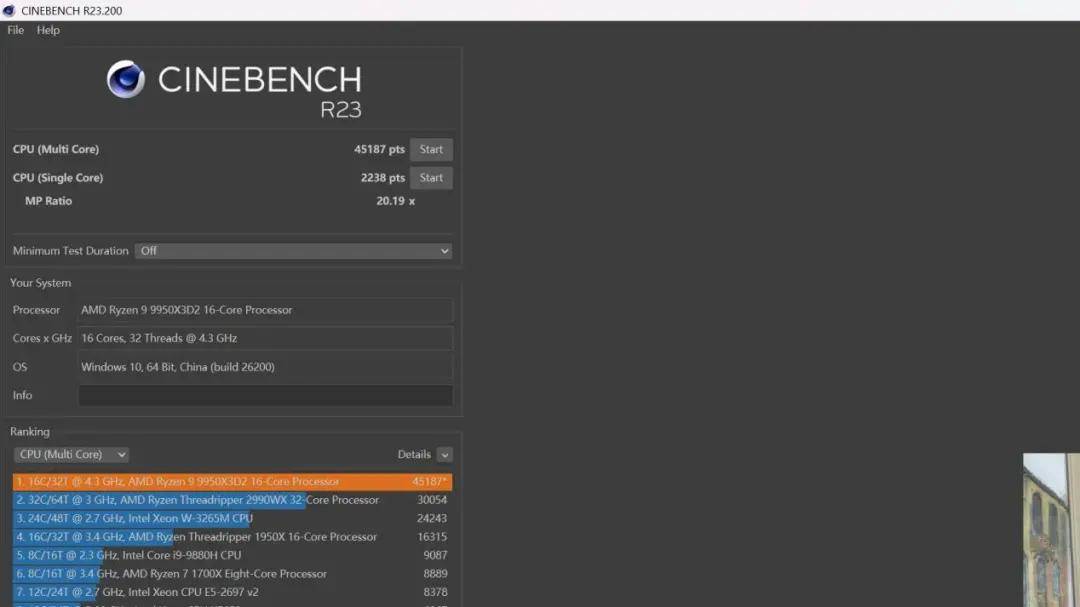The width and height of the screenshot is (1080, 607).
Task: Click the Processor field with AMD Ryzen 9 9950X3D2
Action: click(x=265, y=310)
